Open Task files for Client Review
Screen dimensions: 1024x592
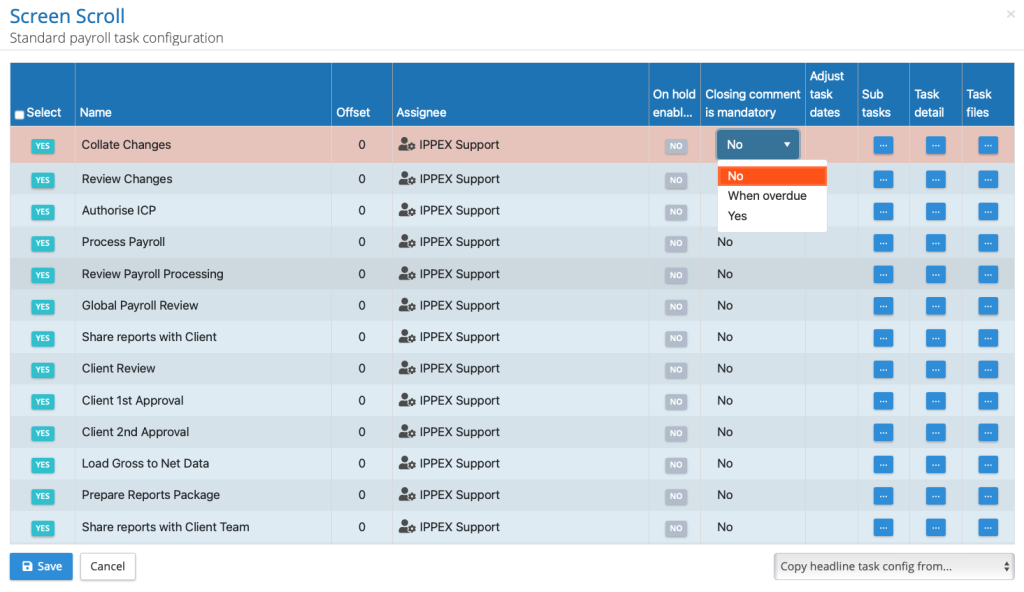pyautogui.click(x=987, y=369)
